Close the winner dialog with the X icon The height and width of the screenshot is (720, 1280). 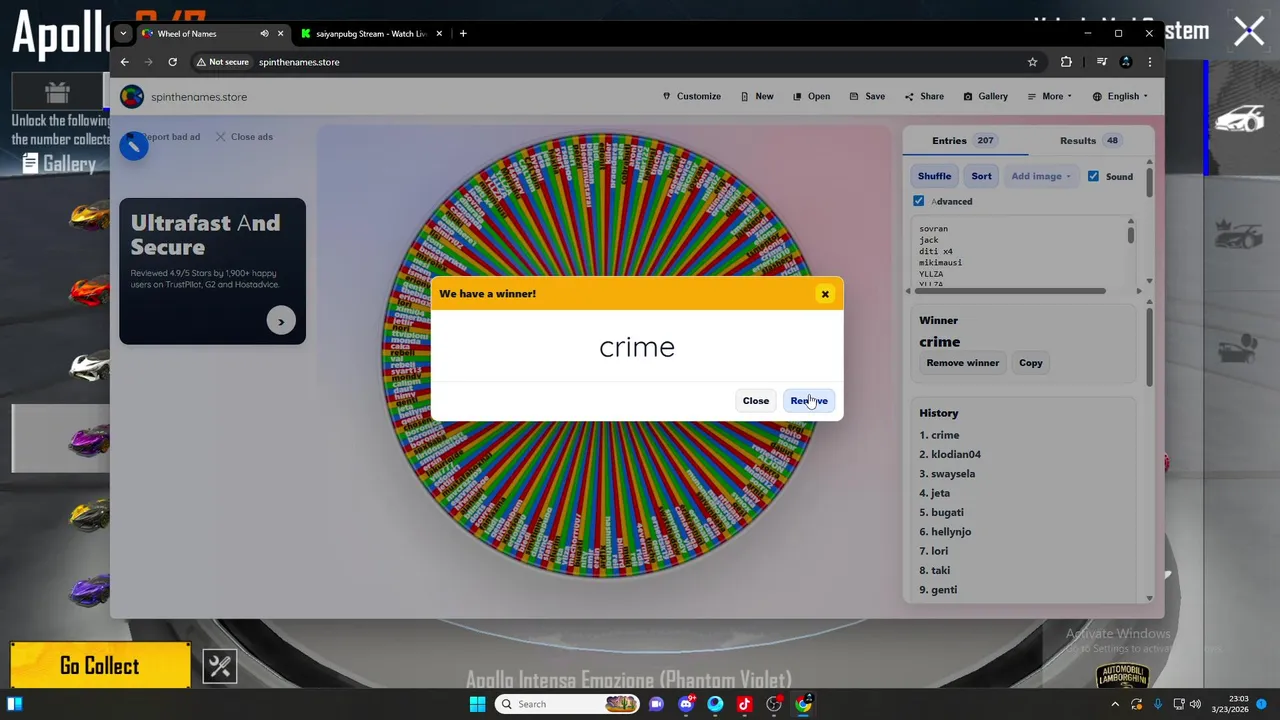point(825,294)
